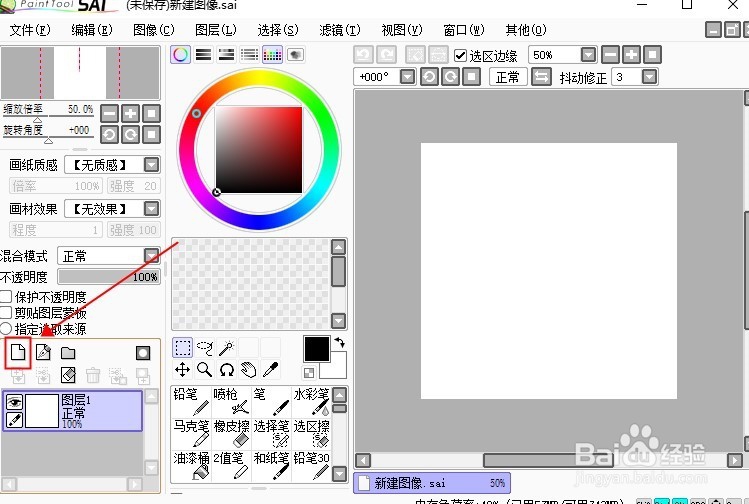Hide 图层1 using the eye icon
The image size is (749, 504).
tap(14, 402)
